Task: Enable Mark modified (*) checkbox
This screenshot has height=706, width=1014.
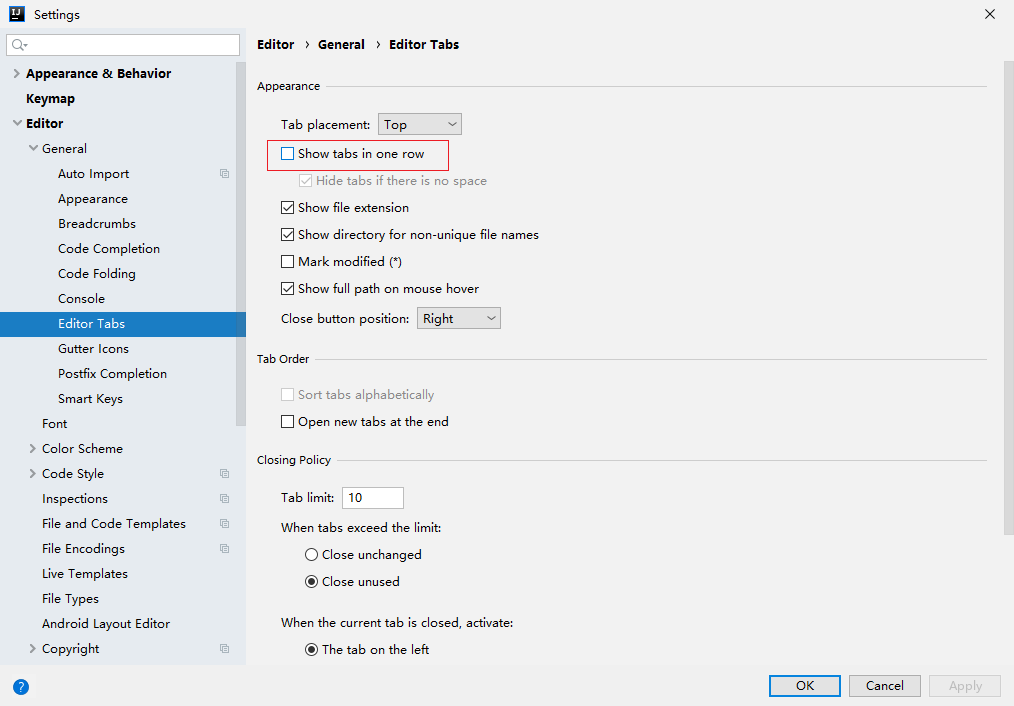Action: (287, 261)
